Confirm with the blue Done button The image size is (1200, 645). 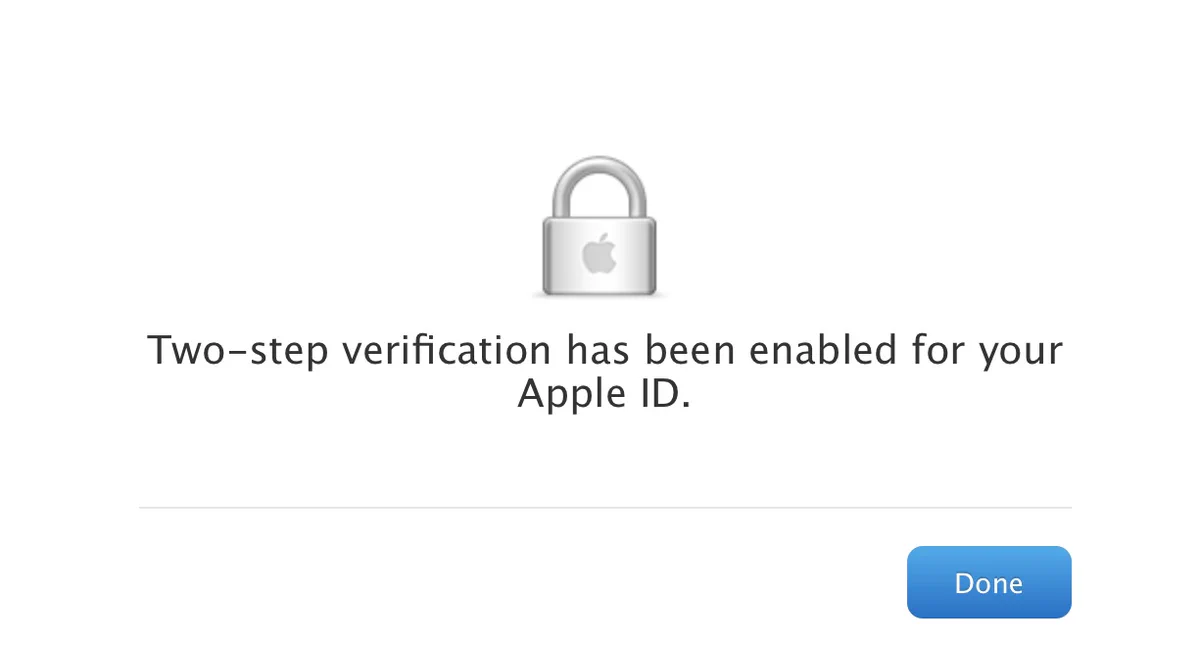coord(988,582)
